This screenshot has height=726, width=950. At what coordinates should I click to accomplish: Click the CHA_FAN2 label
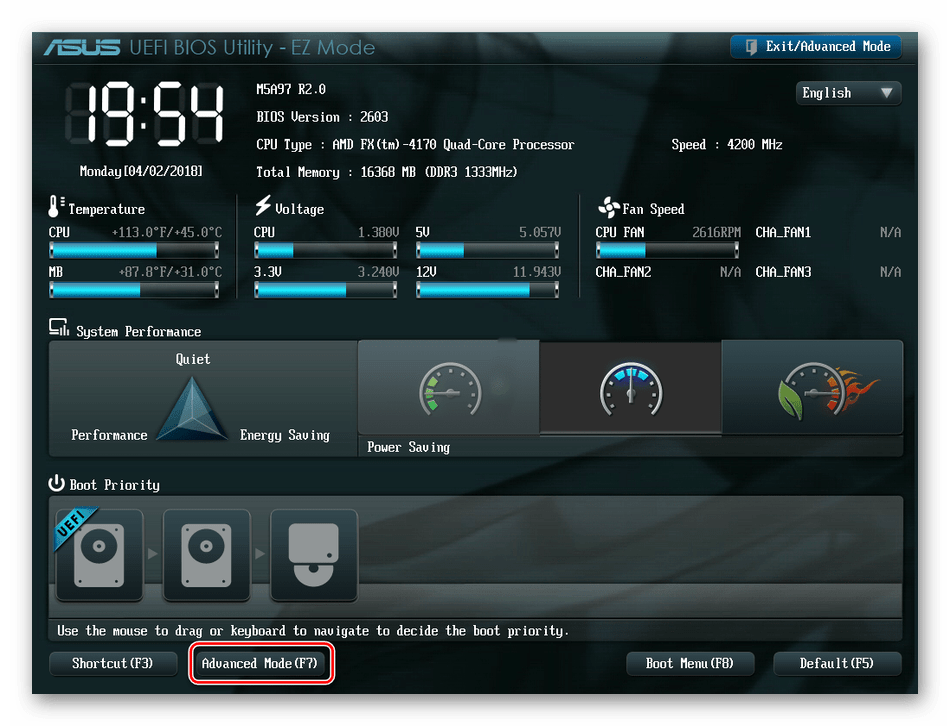[x=623, y=272]
